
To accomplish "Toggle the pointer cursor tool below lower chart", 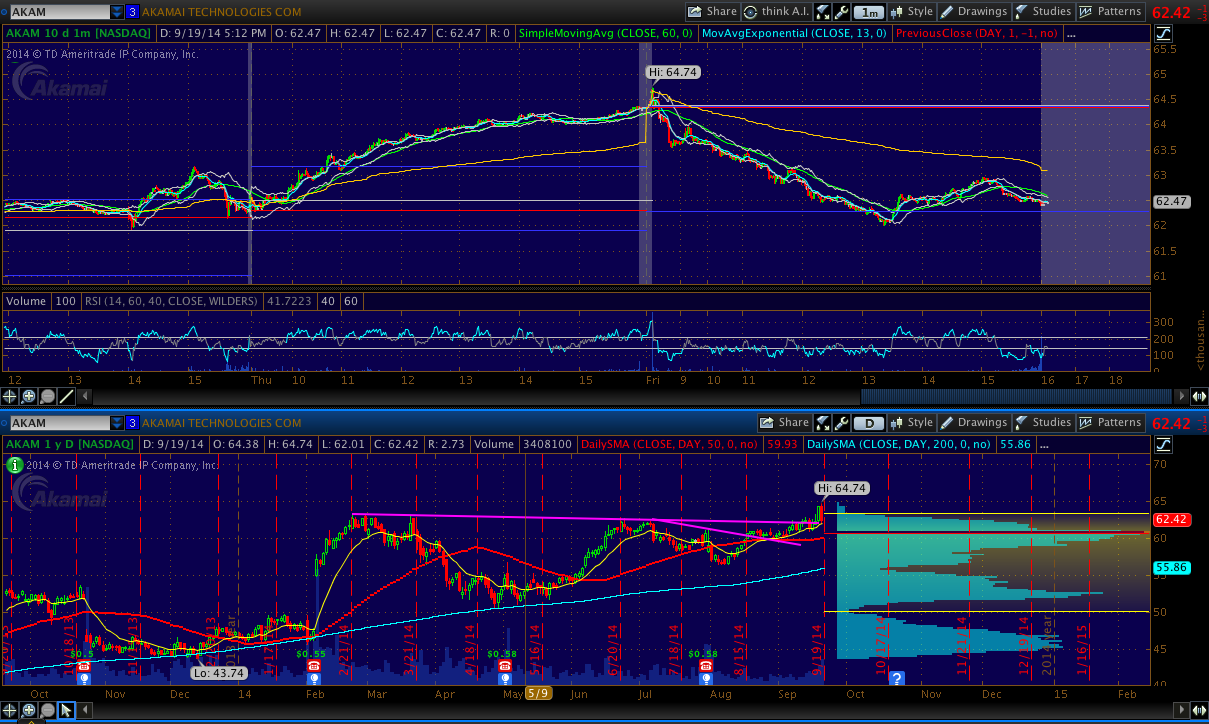I will click(66, 711).
